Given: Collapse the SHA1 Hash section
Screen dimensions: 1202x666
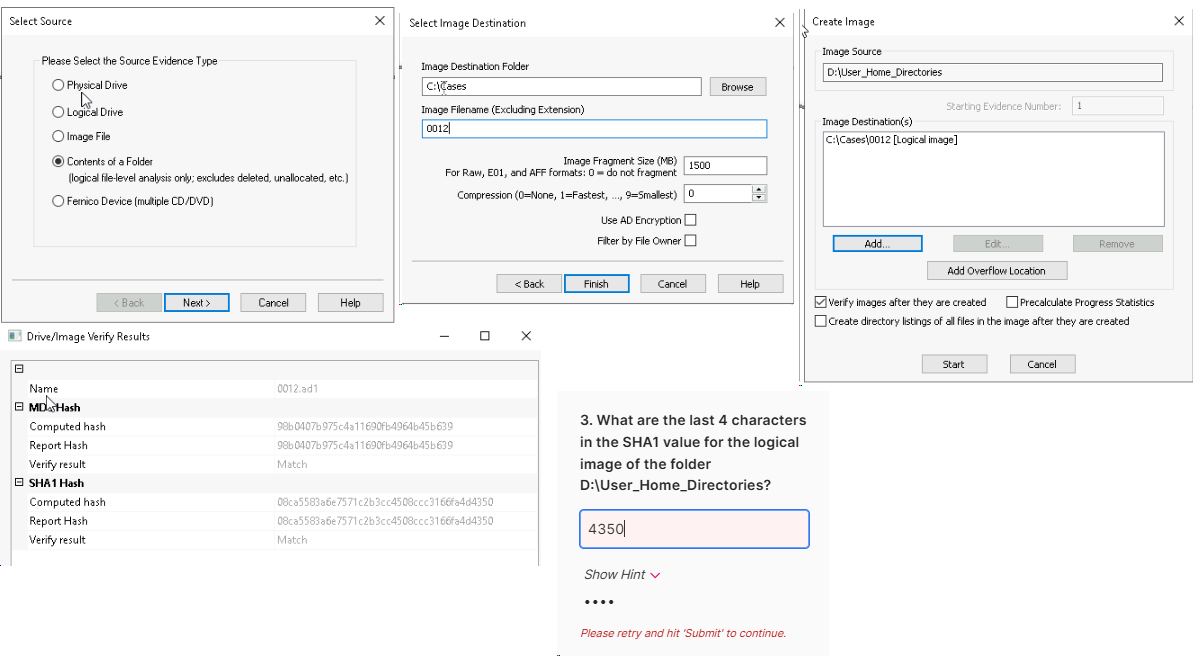Looking at the screenshot, I should (x=19, y=483).
